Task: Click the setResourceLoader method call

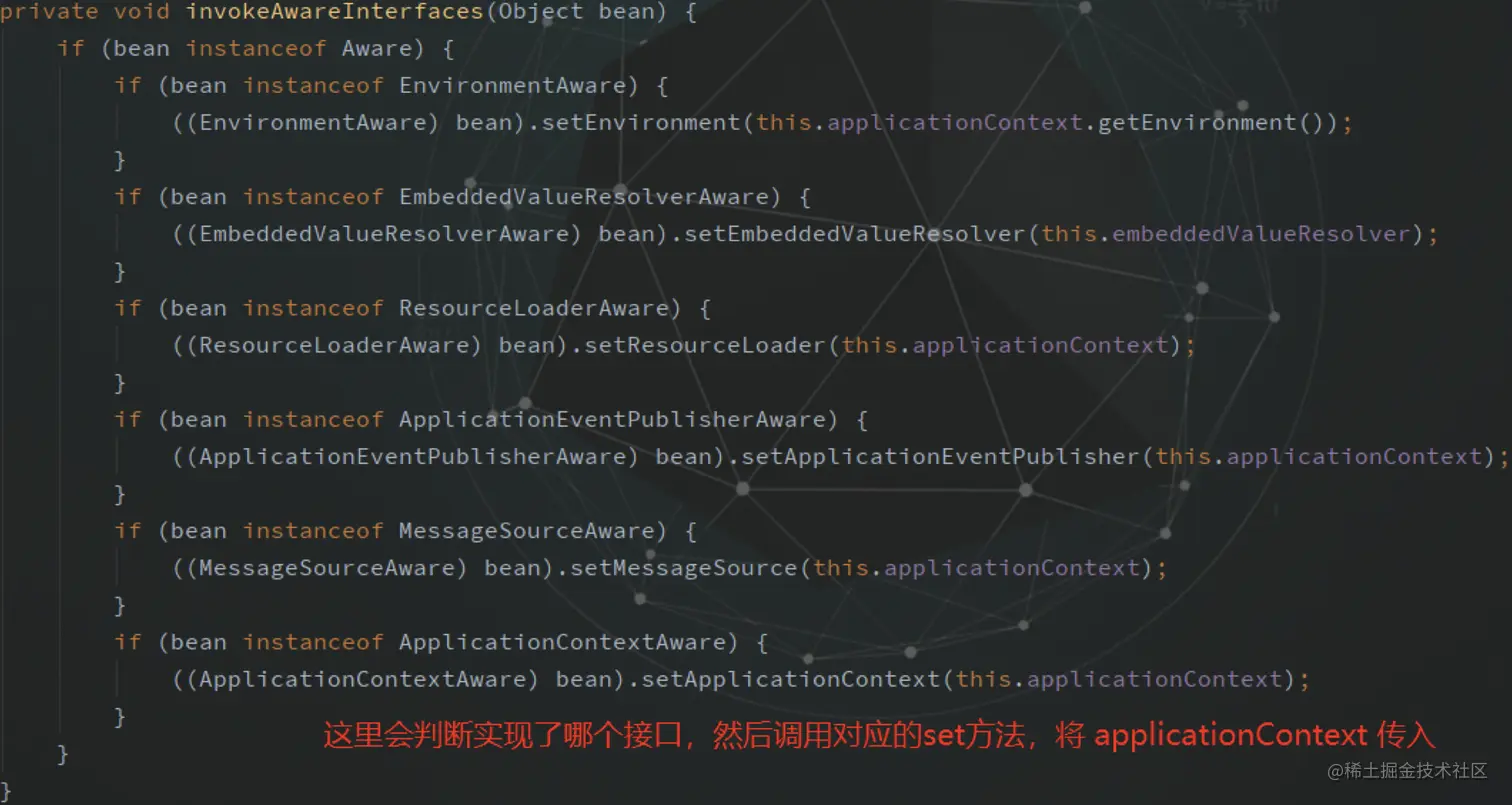Action: [x=705, y=345]
